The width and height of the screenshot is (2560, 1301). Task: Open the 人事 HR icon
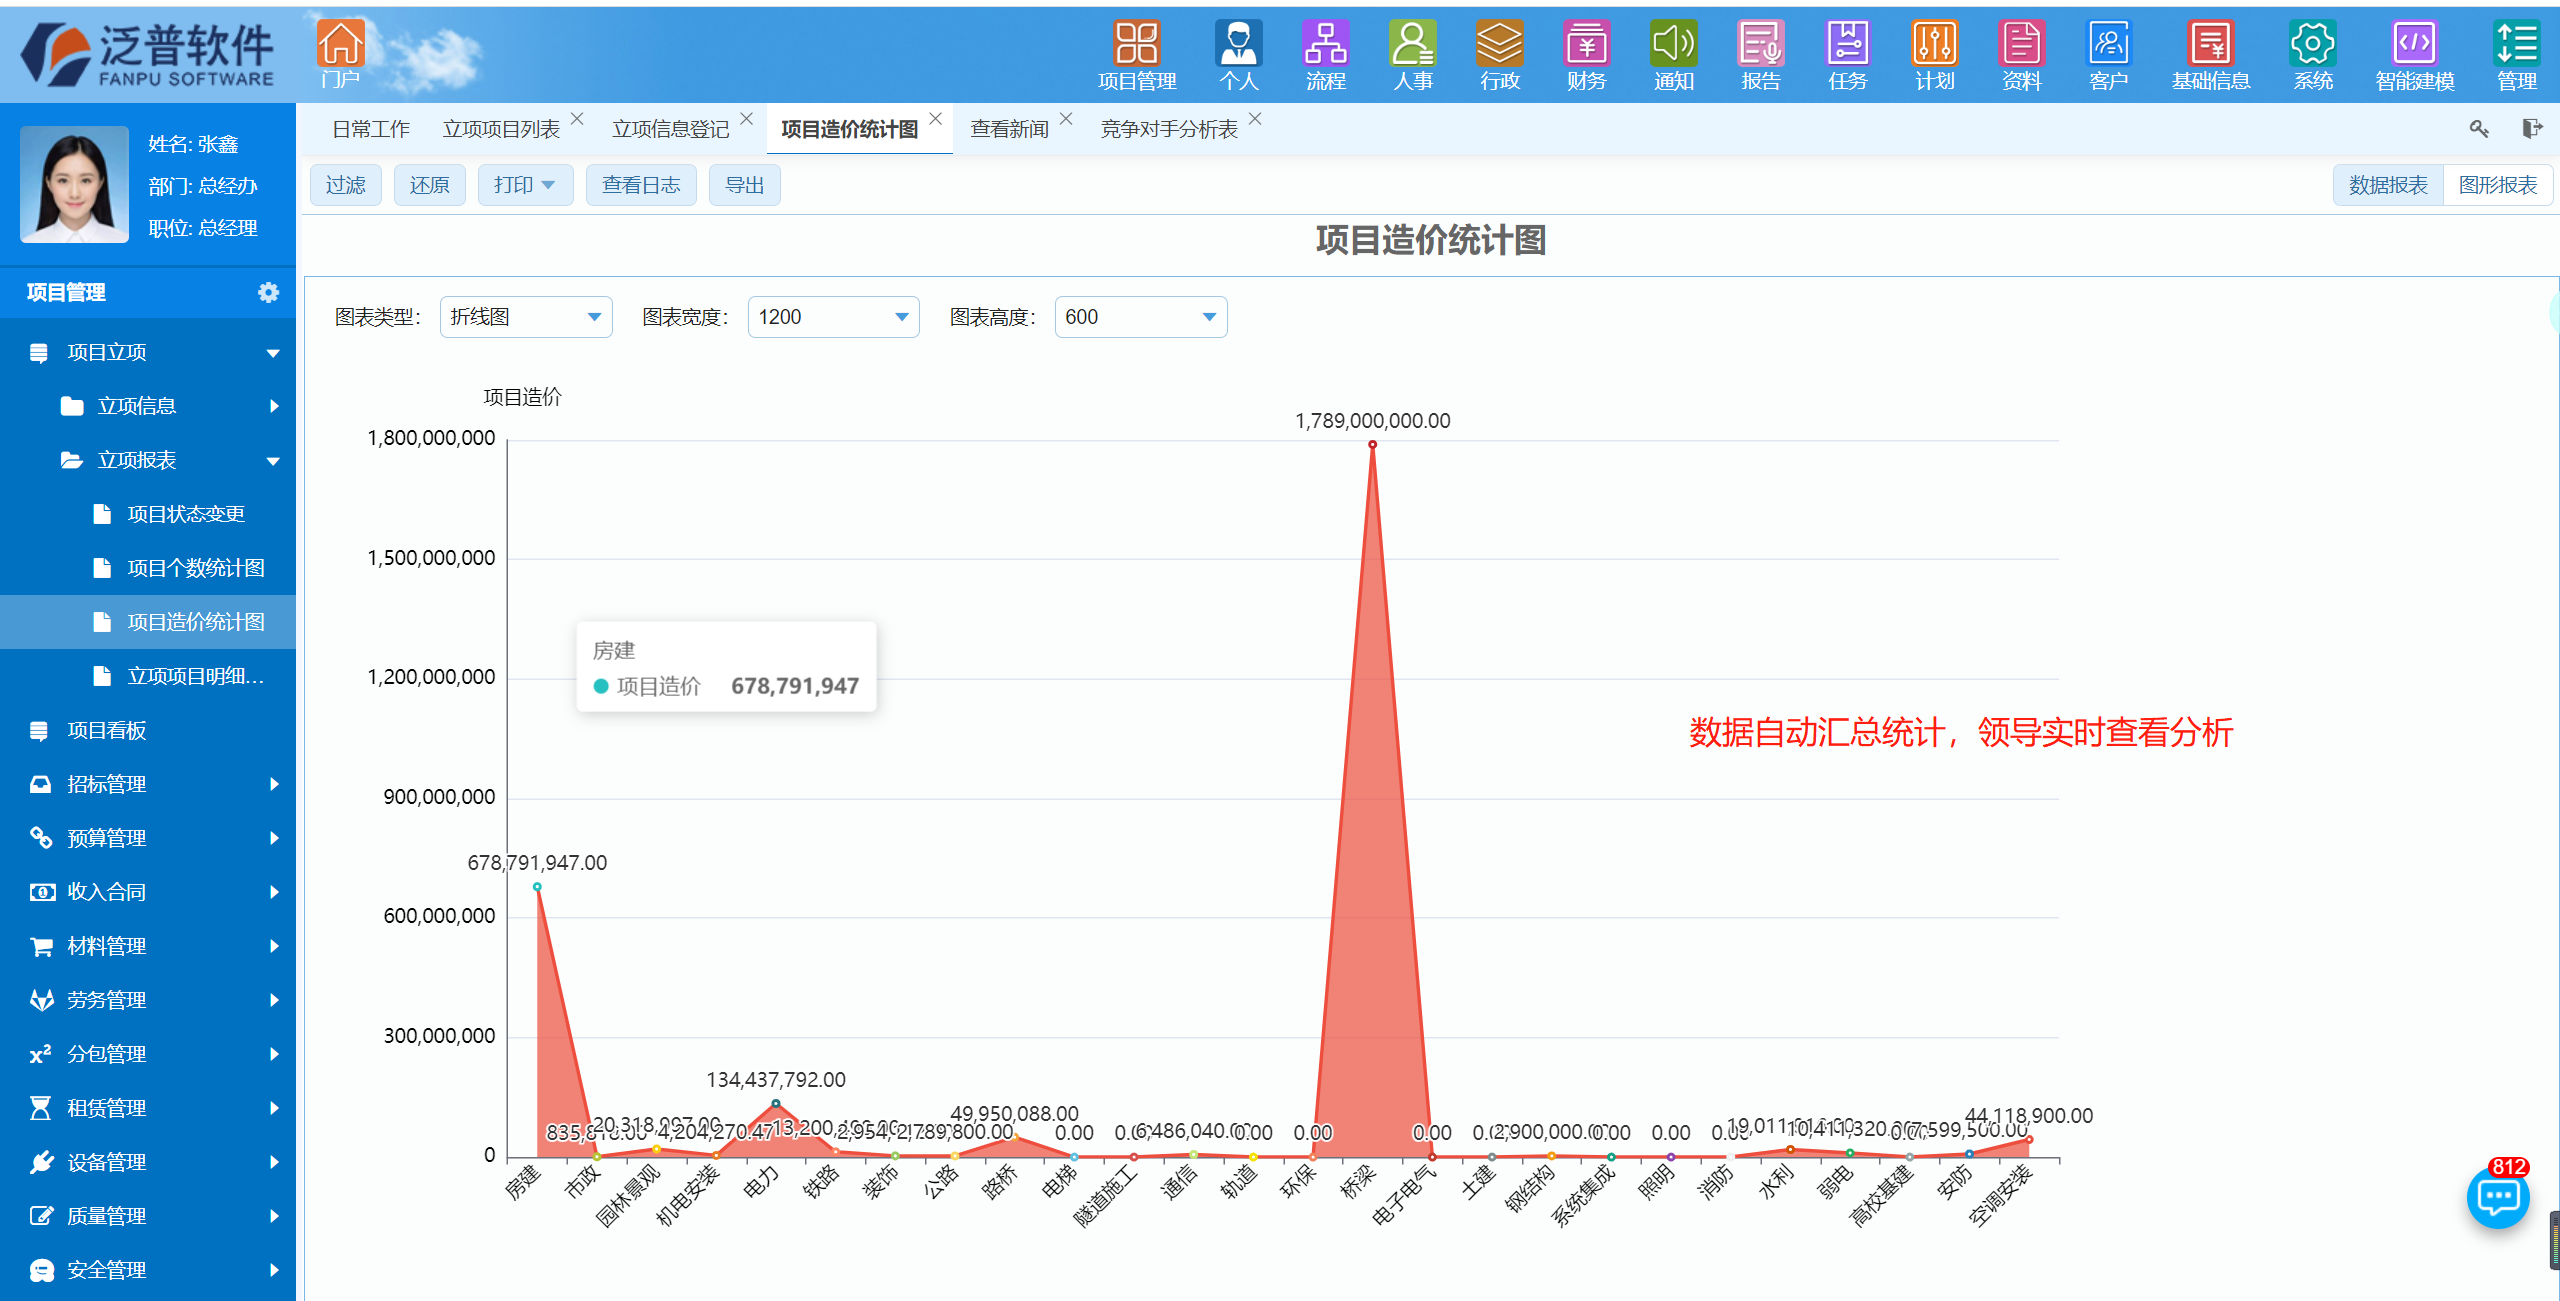pos(1412,56)
